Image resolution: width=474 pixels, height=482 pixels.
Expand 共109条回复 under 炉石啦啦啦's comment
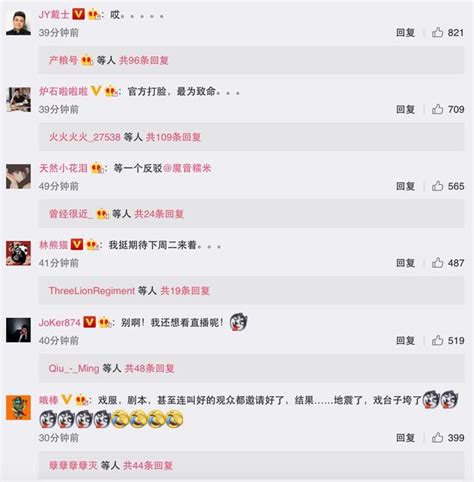click(x=173, y=137)
